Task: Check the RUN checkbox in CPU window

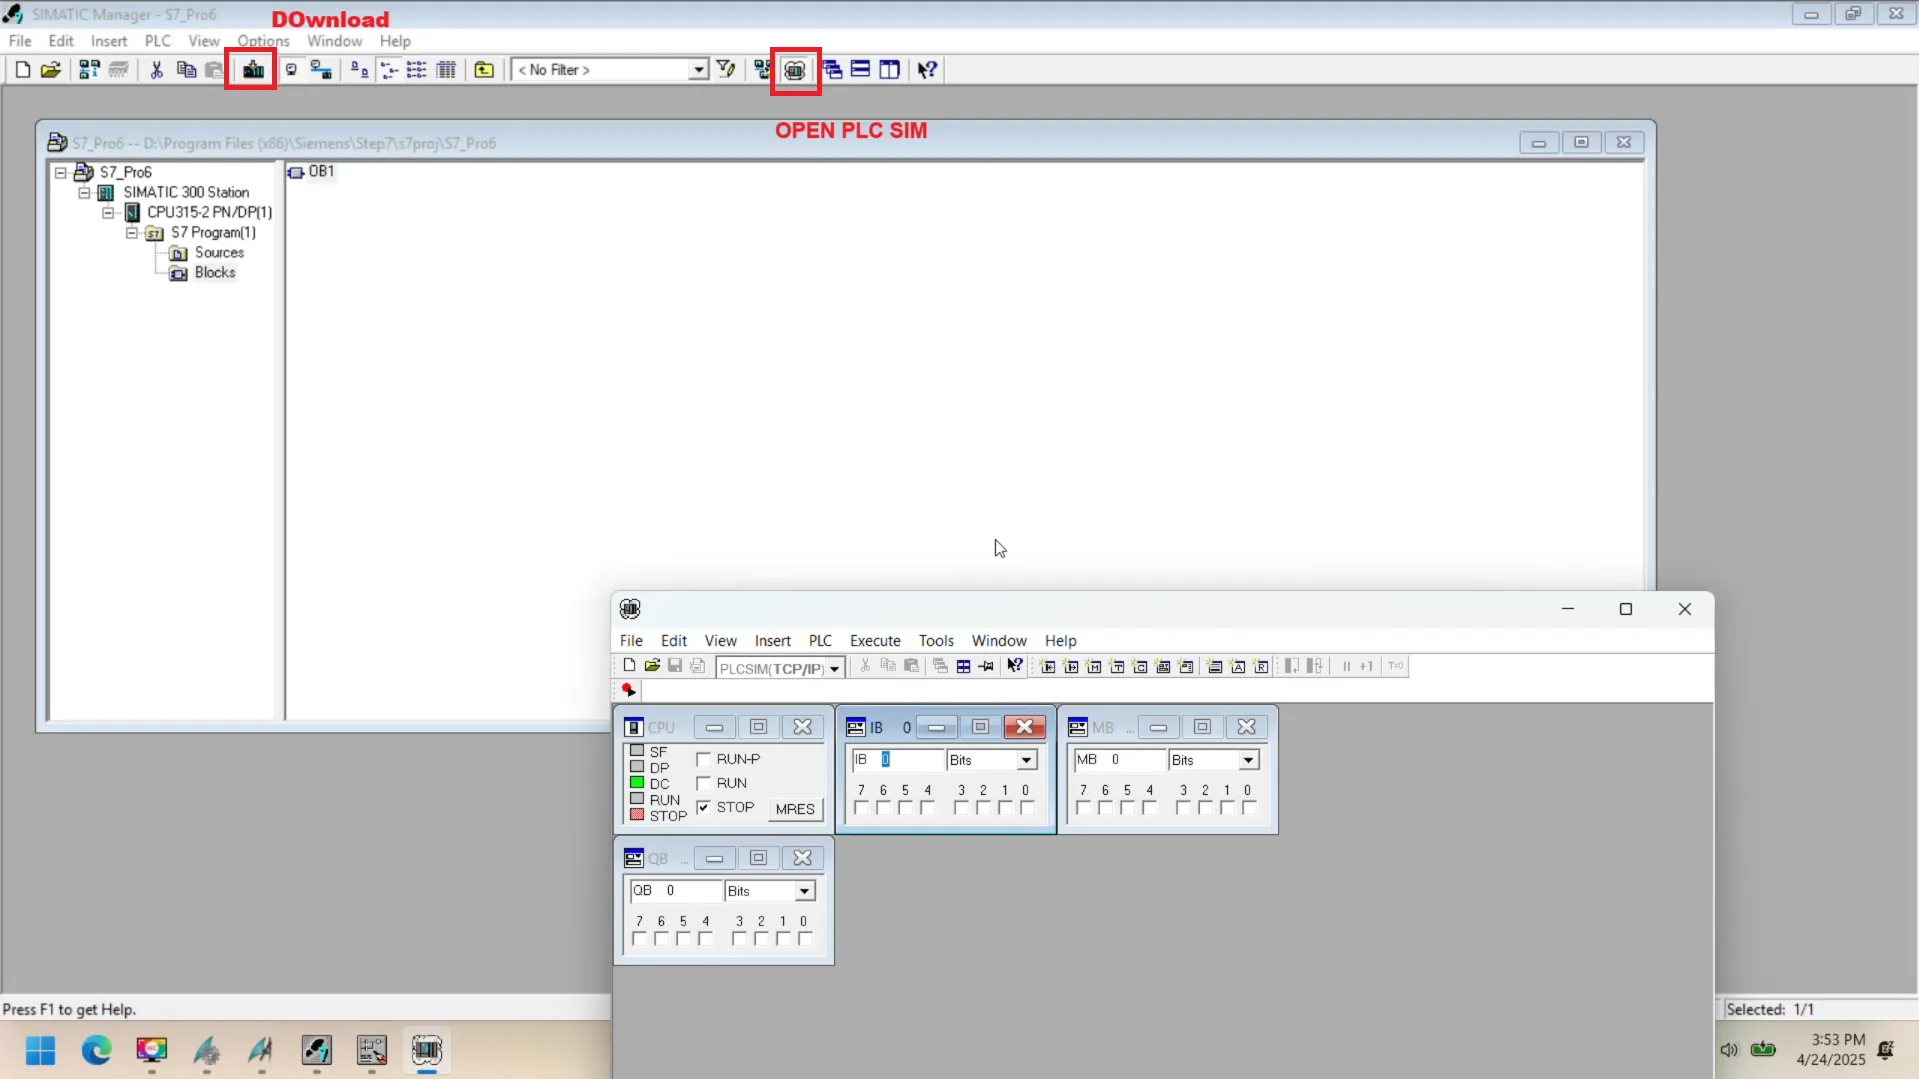Action: click(x=703, y=783)
